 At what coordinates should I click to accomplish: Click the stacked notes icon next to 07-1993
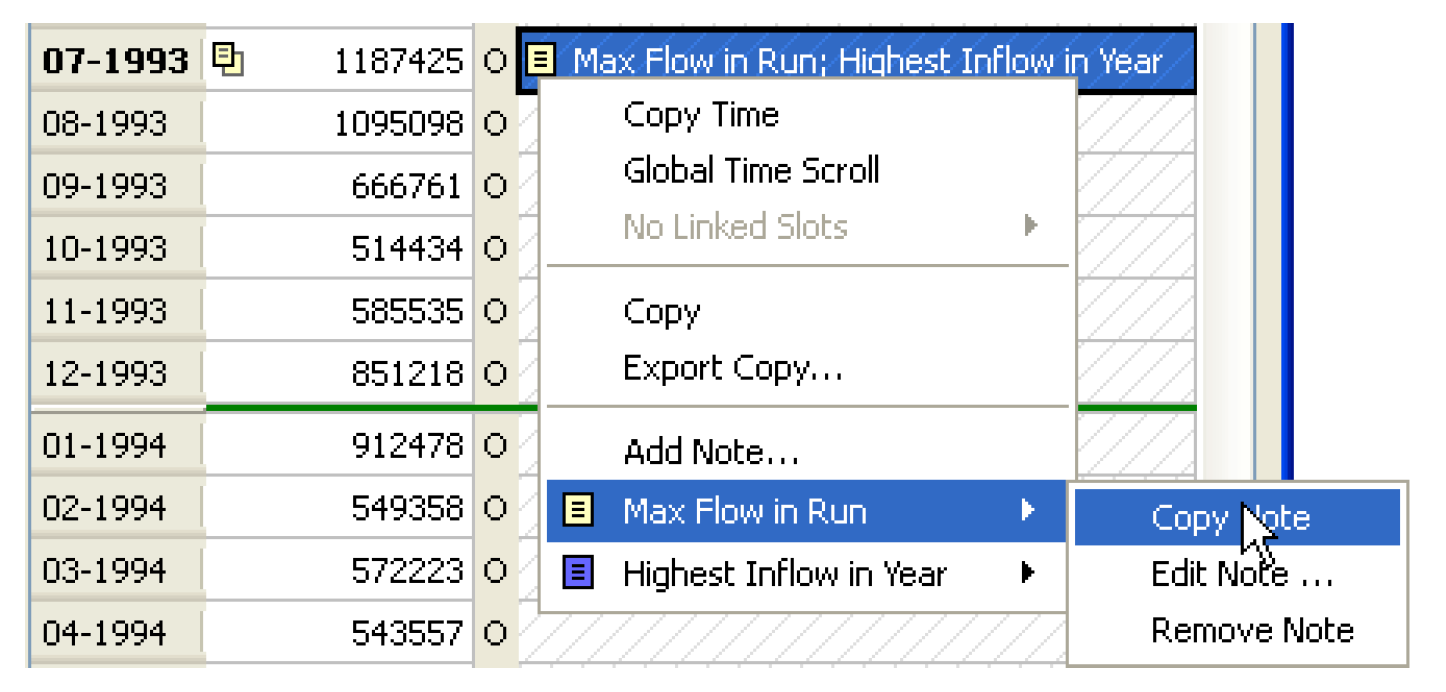tap(228, 60)
